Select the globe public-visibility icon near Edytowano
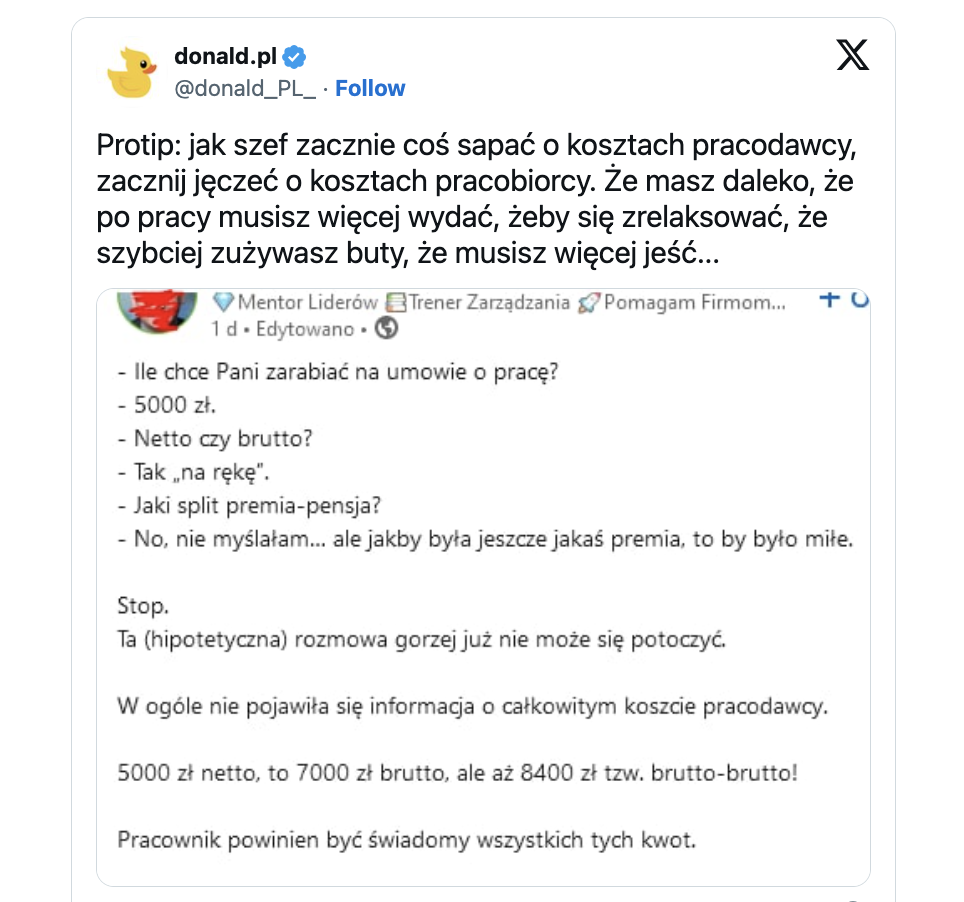 385,326
